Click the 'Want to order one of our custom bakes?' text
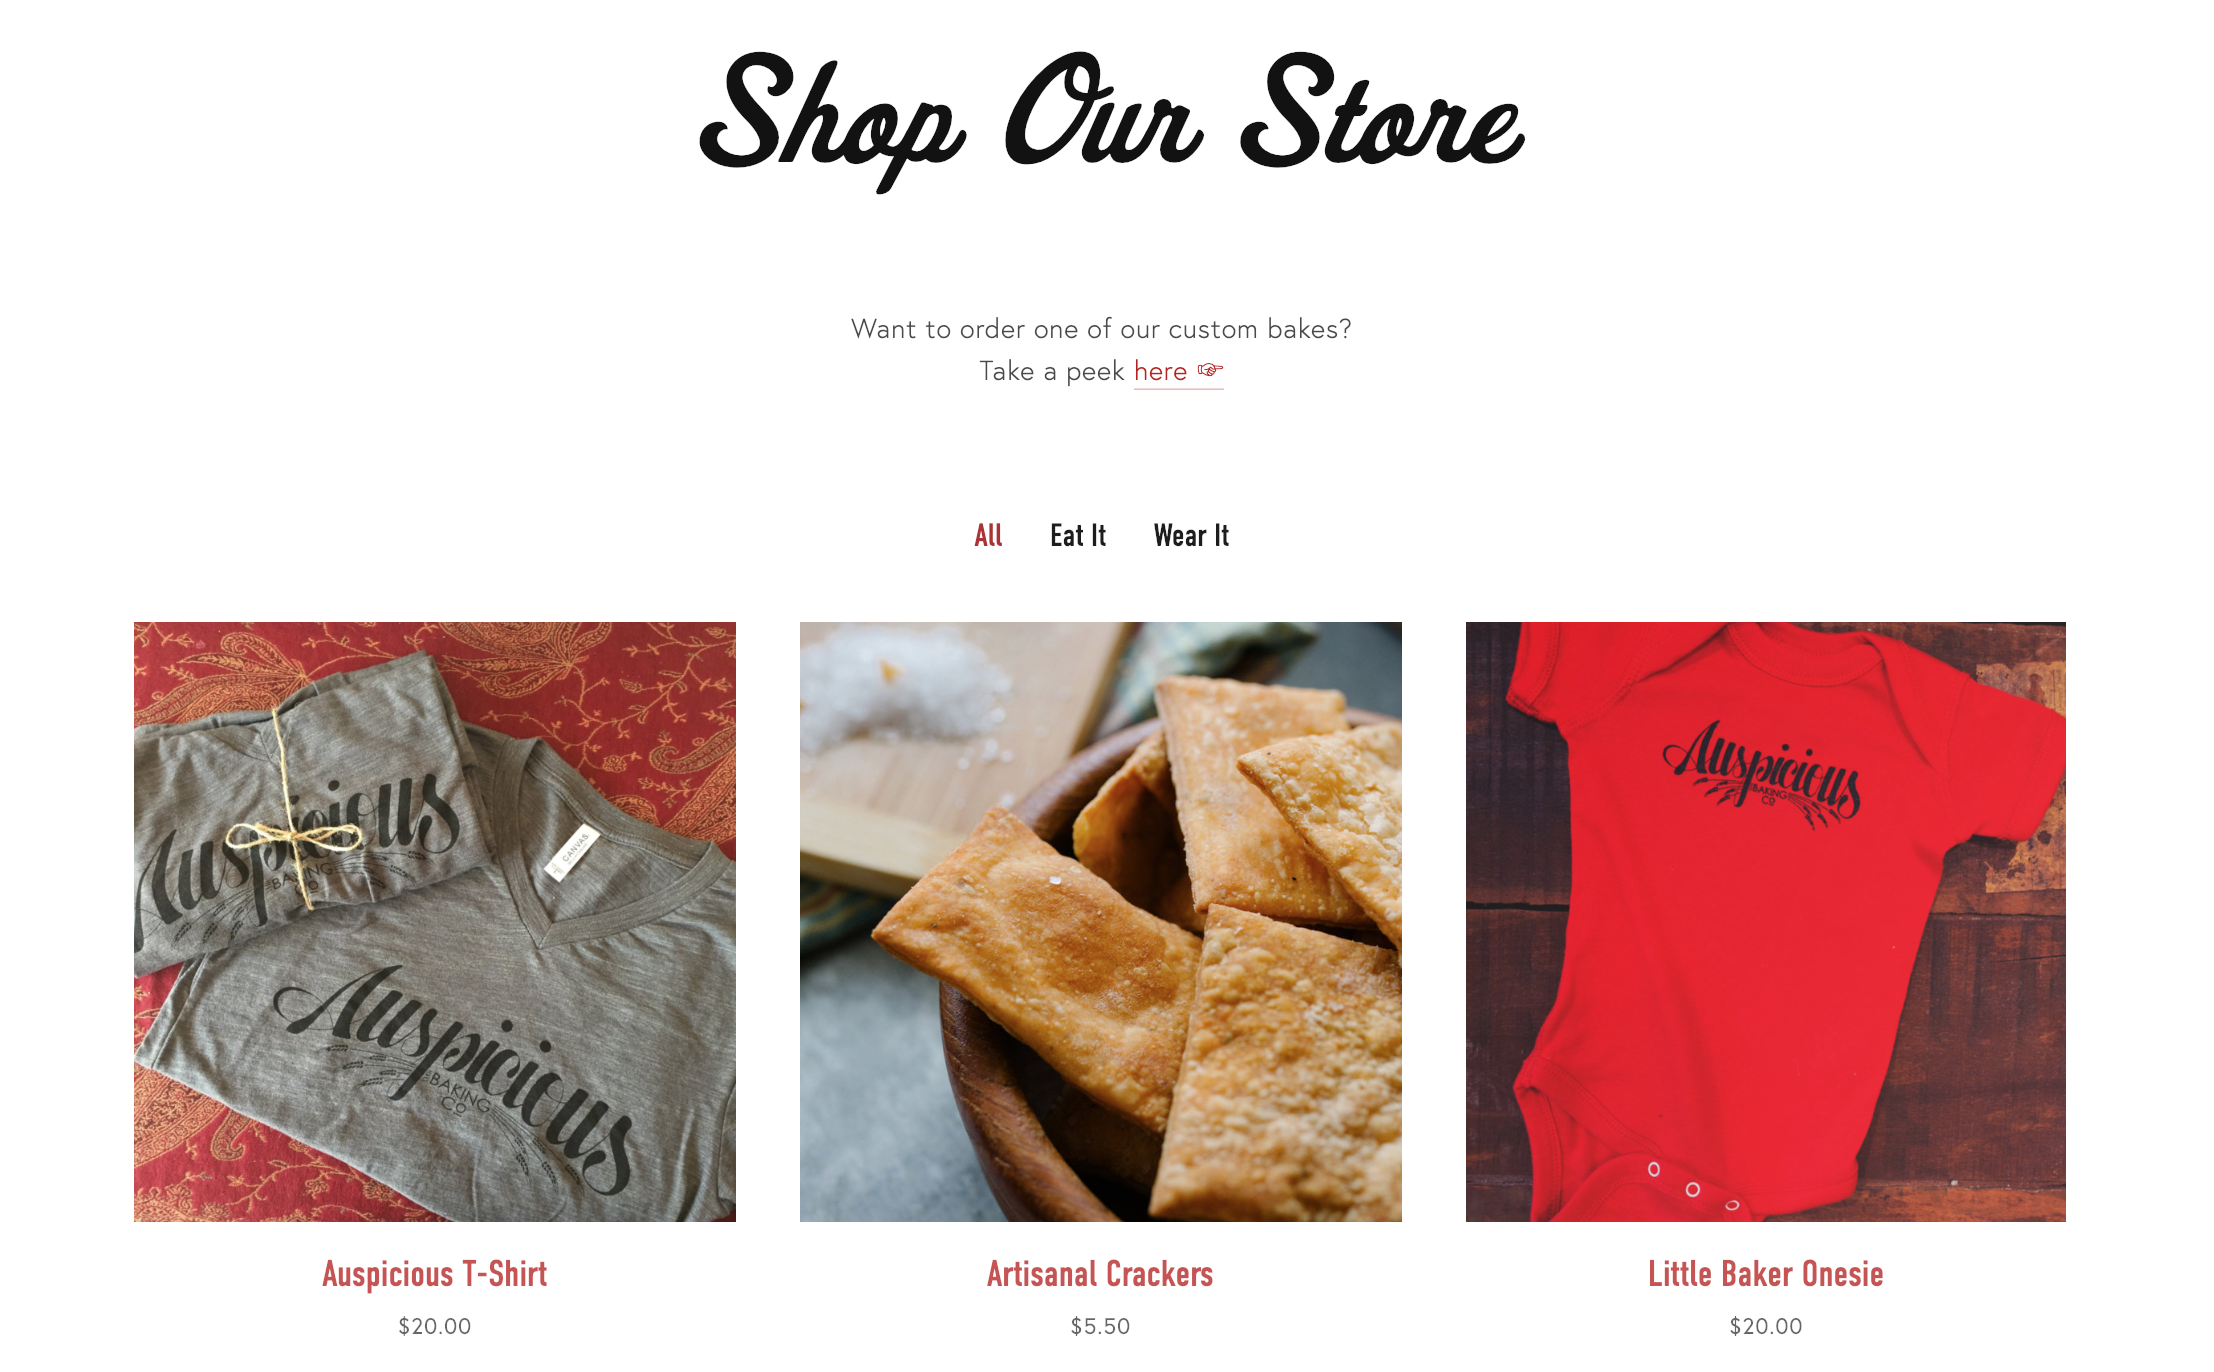The width and height of the screenshot is (2214, 1372). (1101, 329)
